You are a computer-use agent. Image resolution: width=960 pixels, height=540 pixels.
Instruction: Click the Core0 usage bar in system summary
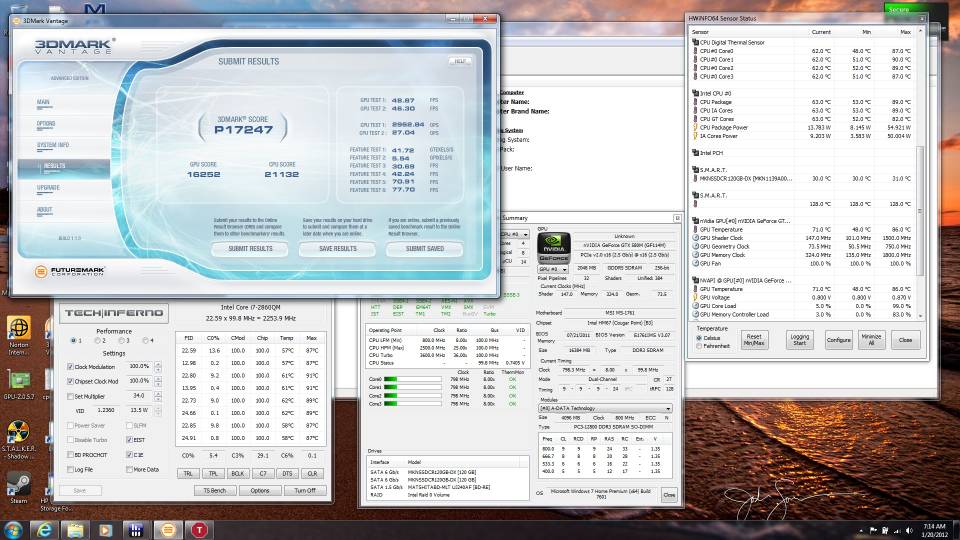[413, 380]
